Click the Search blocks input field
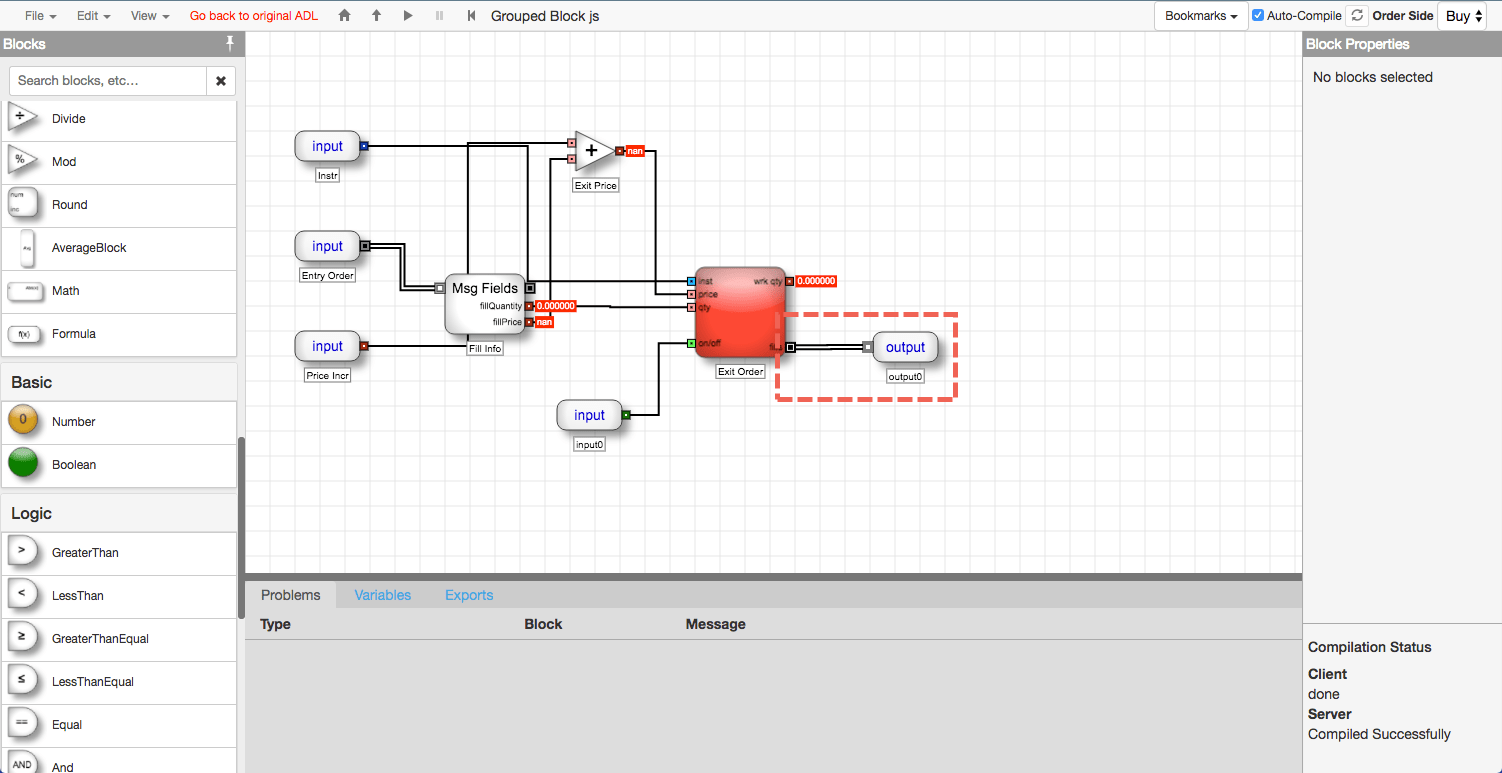 click(108, 80)
